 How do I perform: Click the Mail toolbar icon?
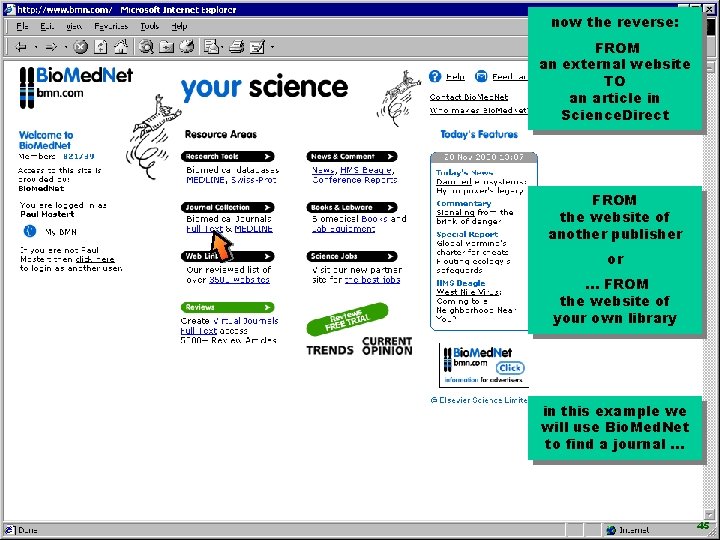tap(211, 47)
